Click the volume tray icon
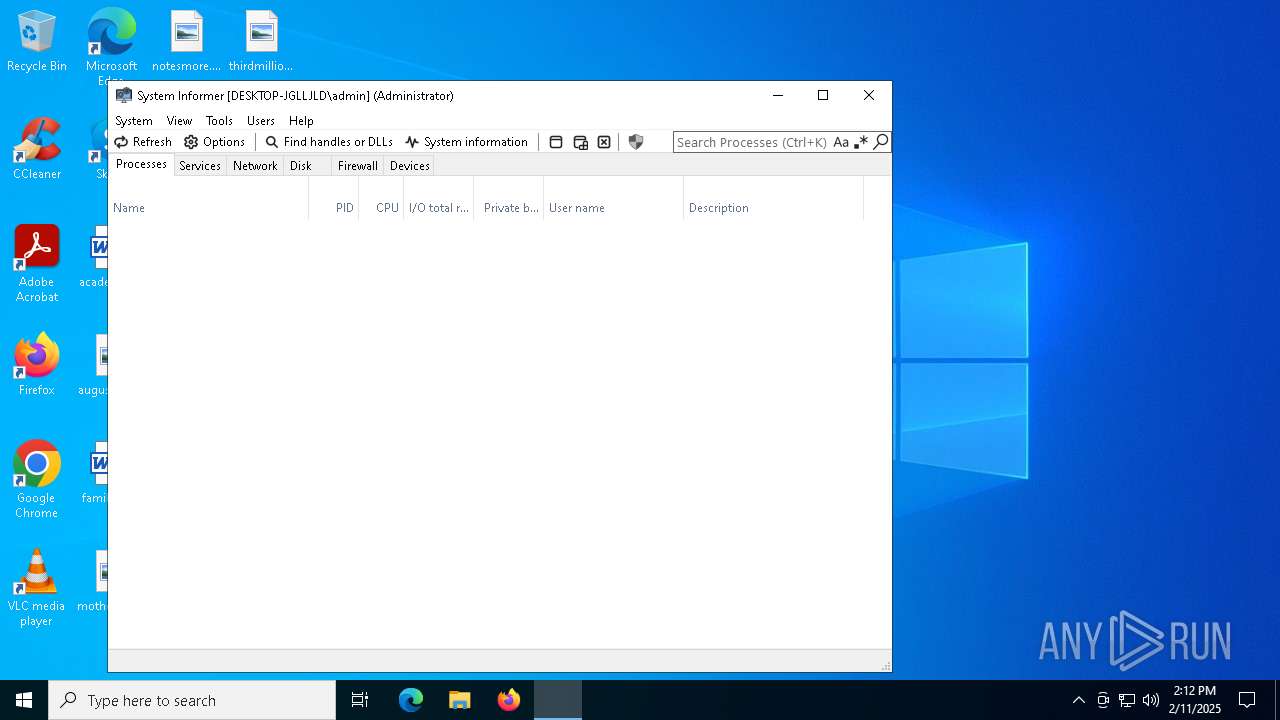The height and width of the screenshot is (720, 1280). coord(1151,700)
